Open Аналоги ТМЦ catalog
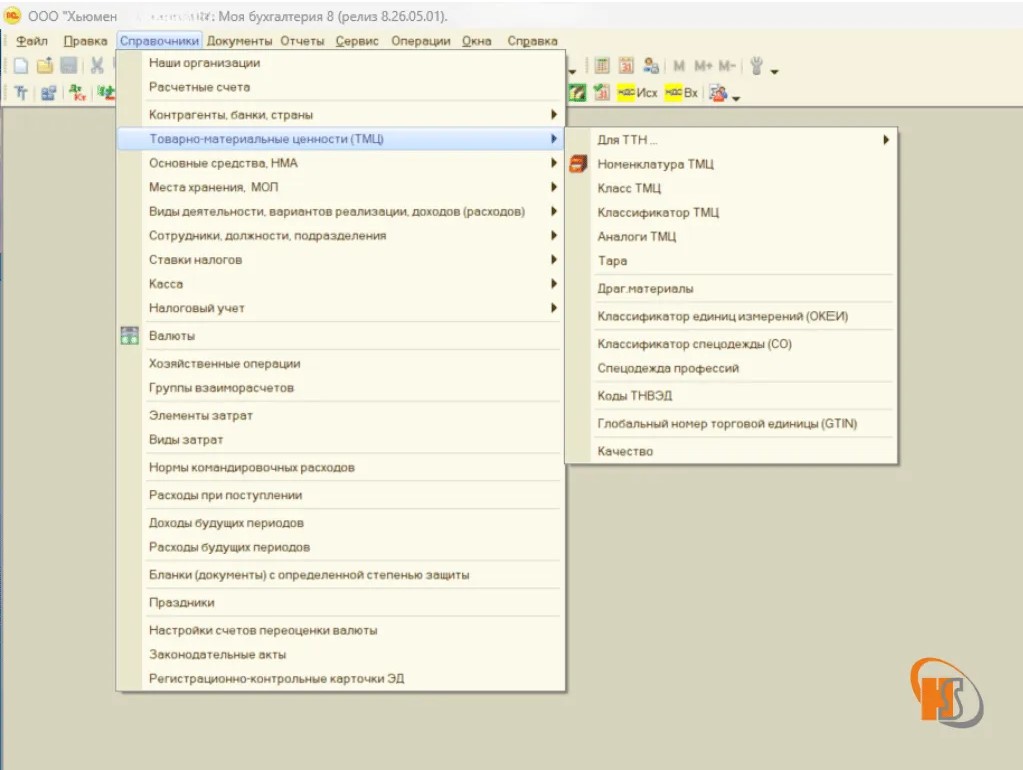This screenshot has width=1023, height=770. click(x=731, y=236)
